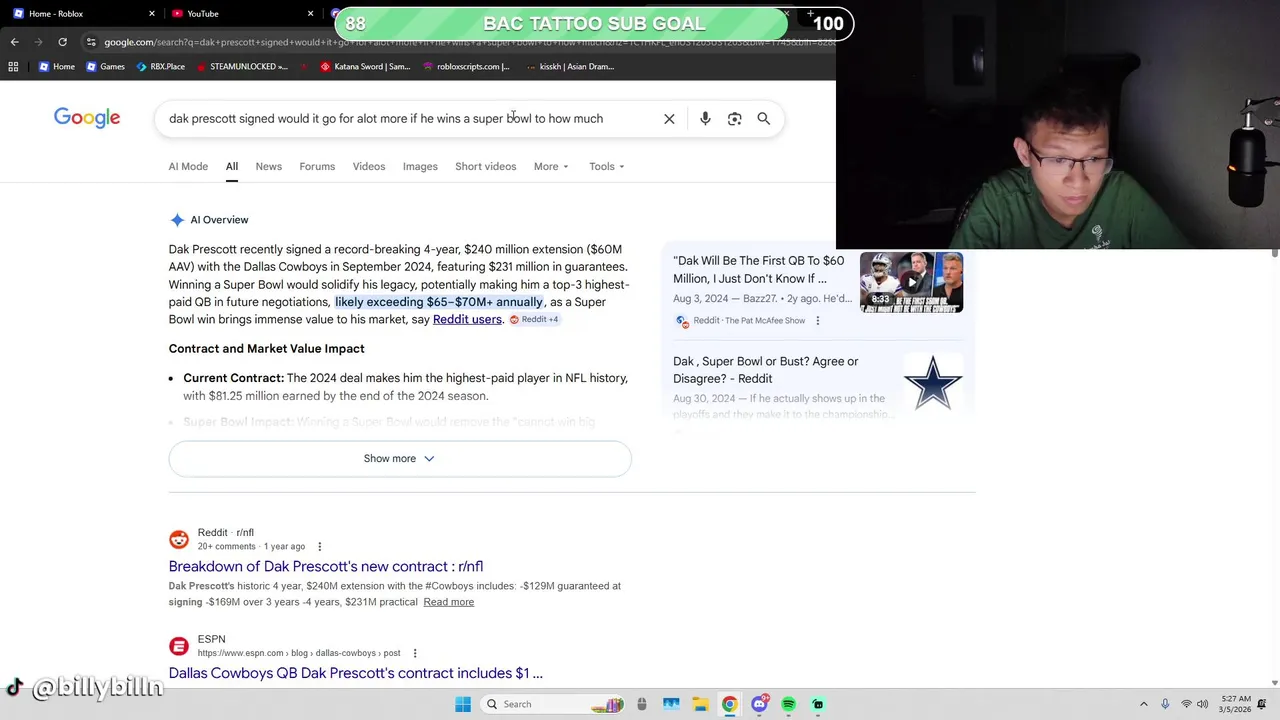Open Spotify from the taskbar
Image resolution: width=1280 pixels, height=720 pixels.
point(788,704)
